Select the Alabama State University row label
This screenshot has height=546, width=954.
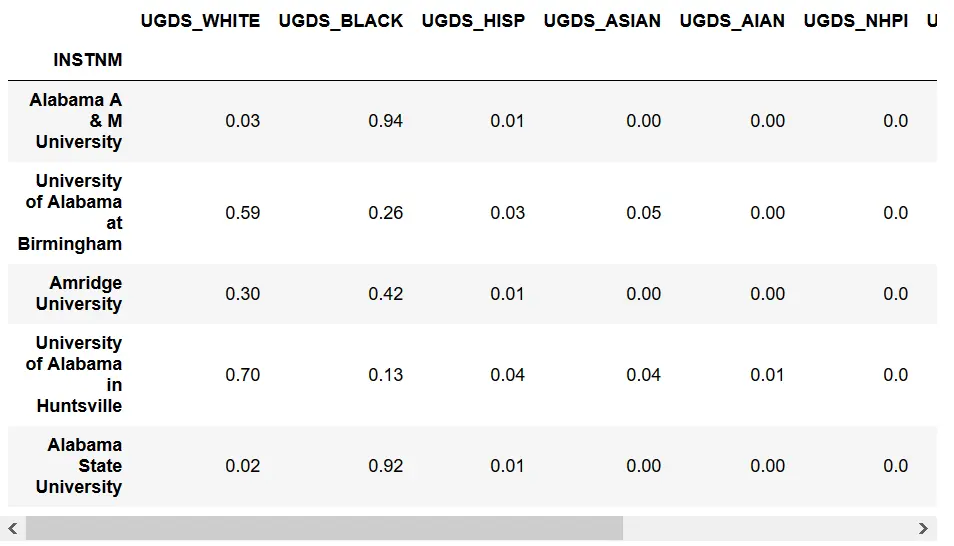82,465
